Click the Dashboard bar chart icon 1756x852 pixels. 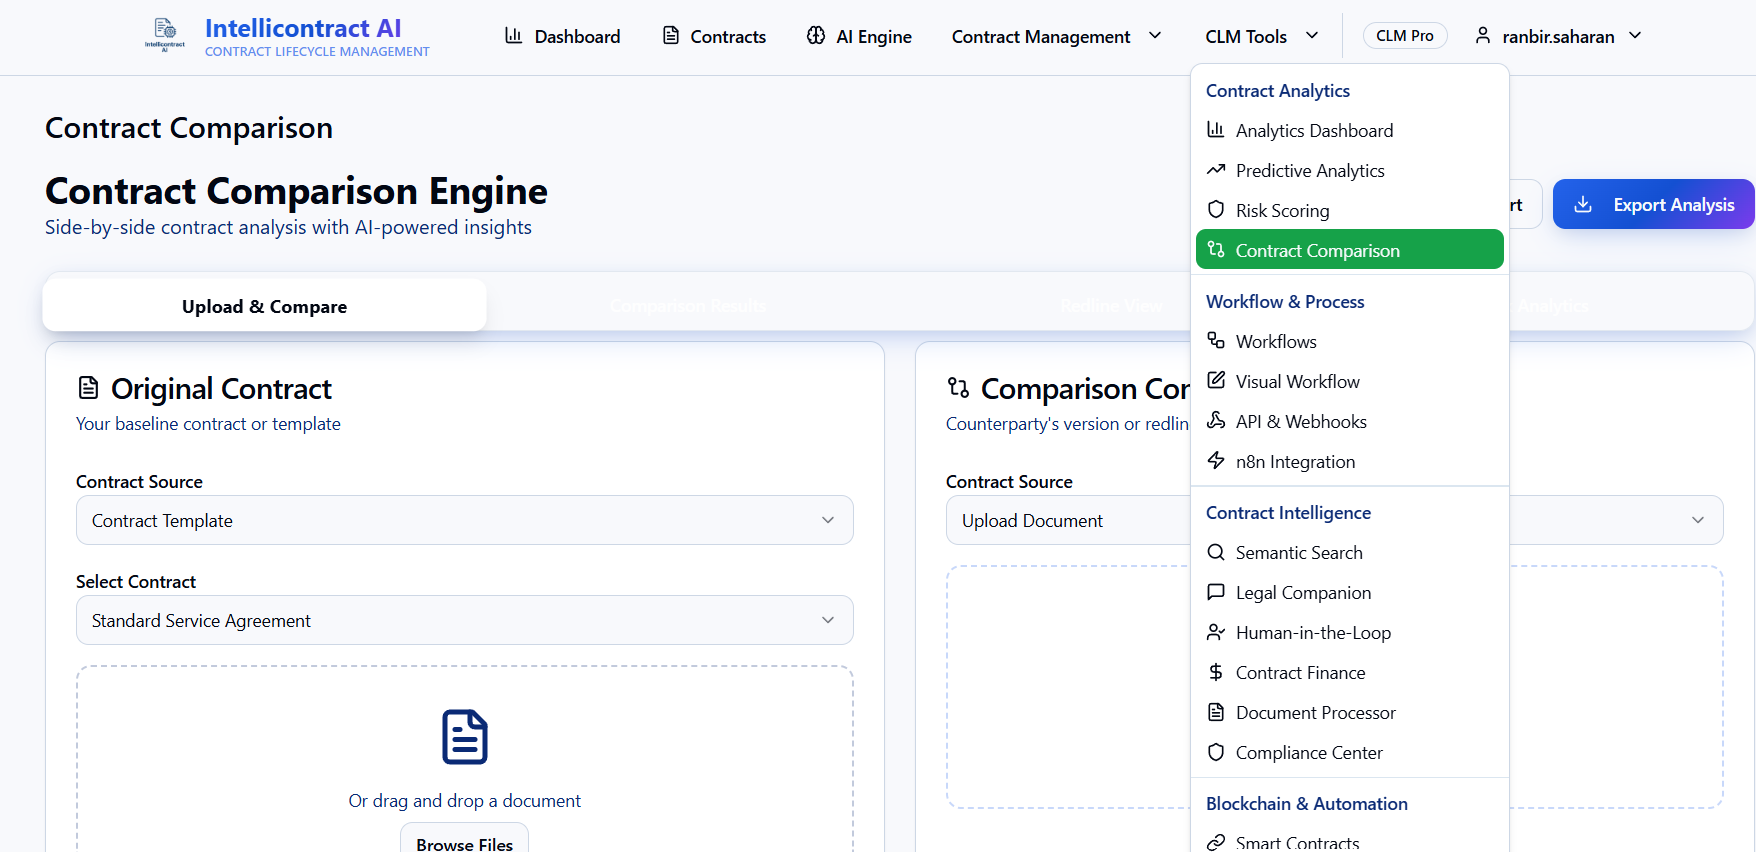click(x=514, y=36)
